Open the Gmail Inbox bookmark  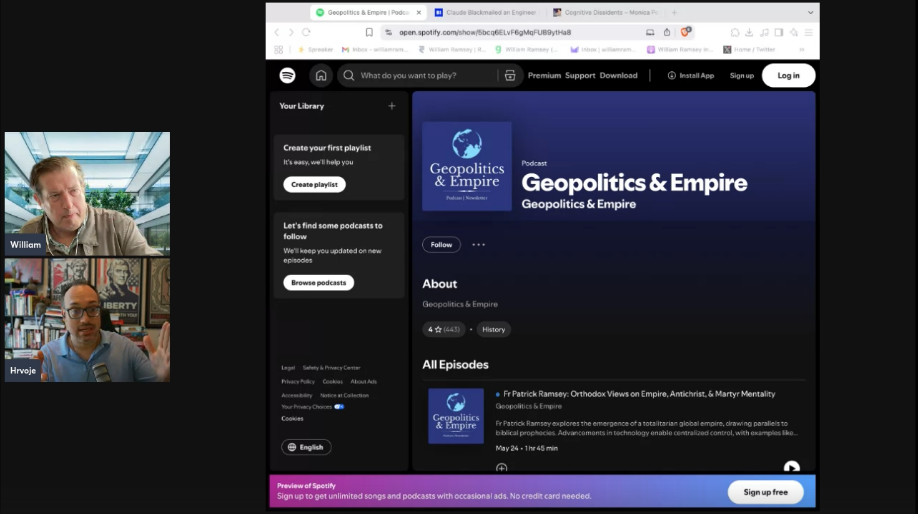pos(375,50)
